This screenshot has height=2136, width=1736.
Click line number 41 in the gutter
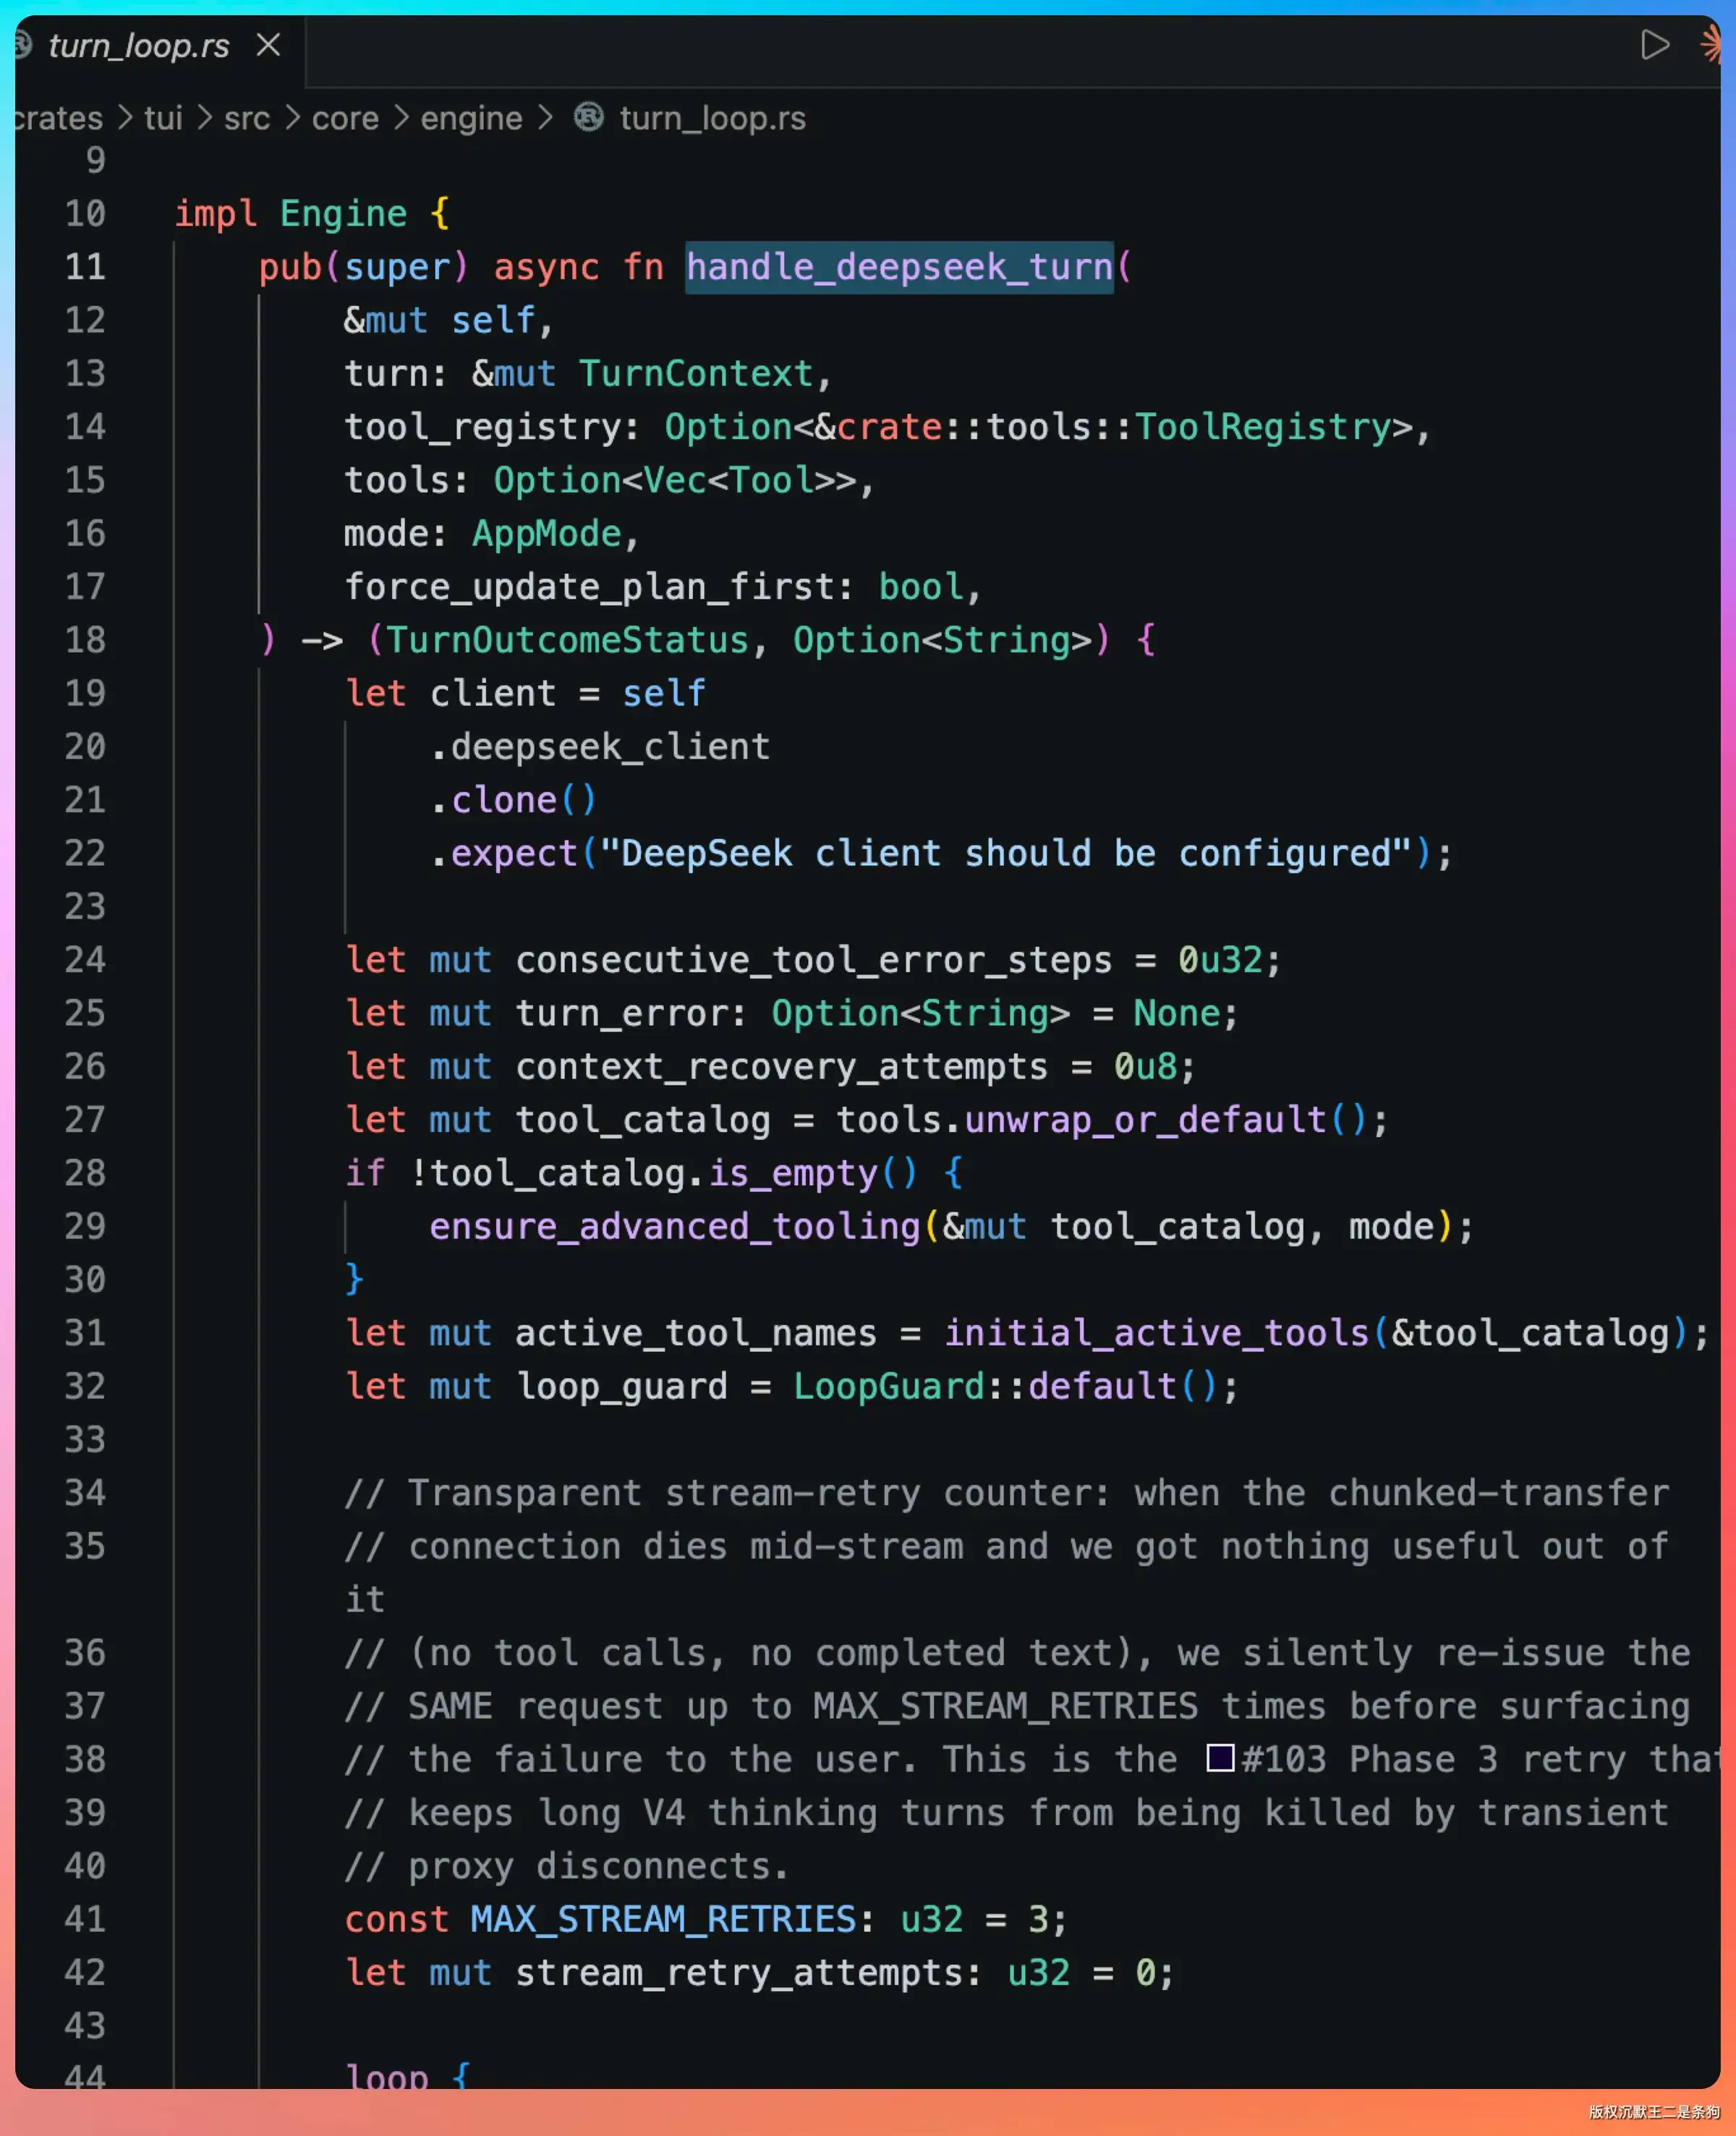(x=85, y=1919)
